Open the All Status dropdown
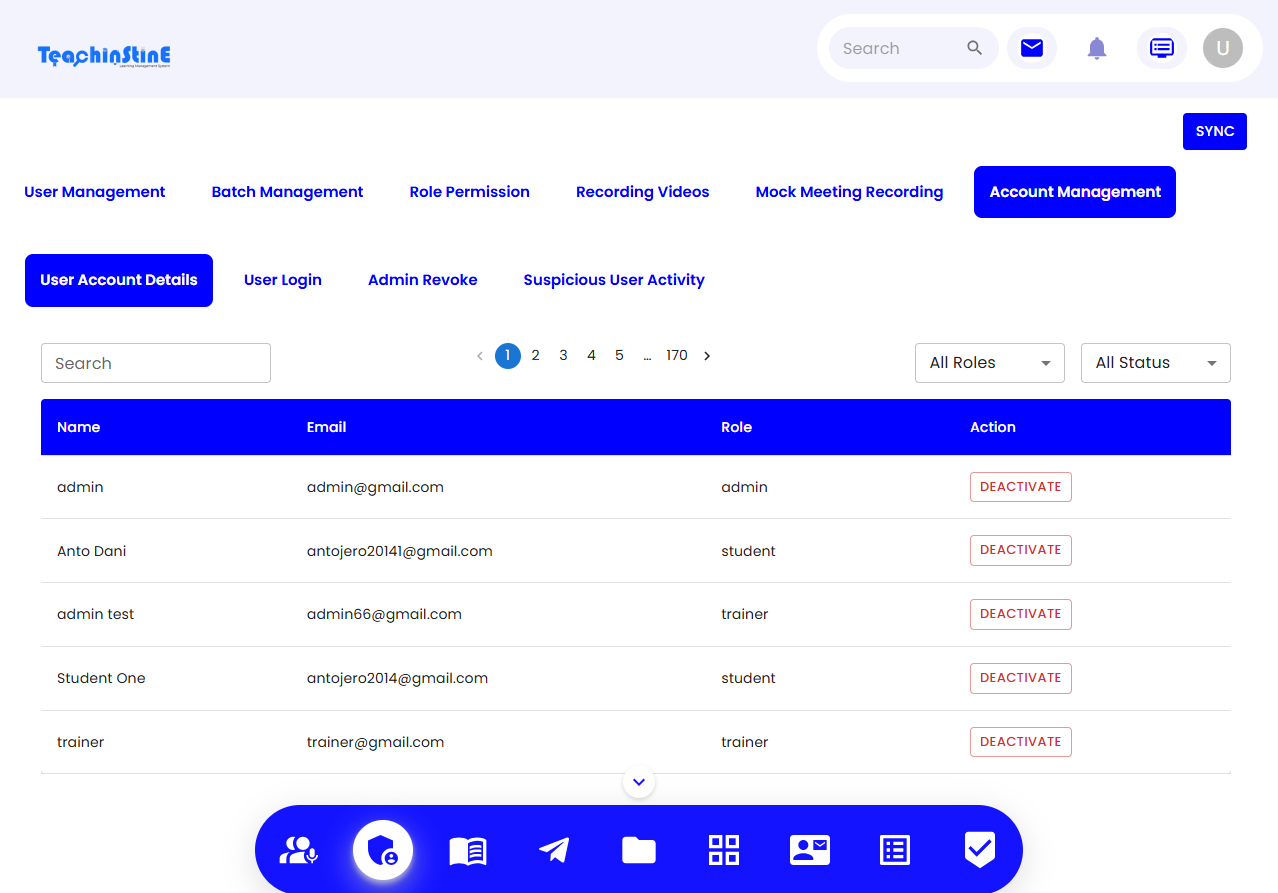The width and height of the screenshot is (1278, 893). [x=1155, y=363]
